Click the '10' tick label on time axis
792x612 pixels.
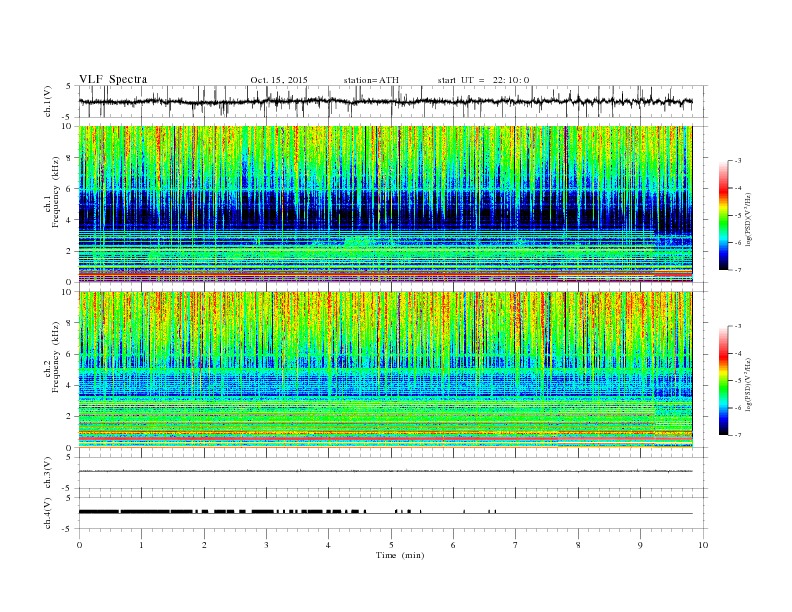coord(703,545)
